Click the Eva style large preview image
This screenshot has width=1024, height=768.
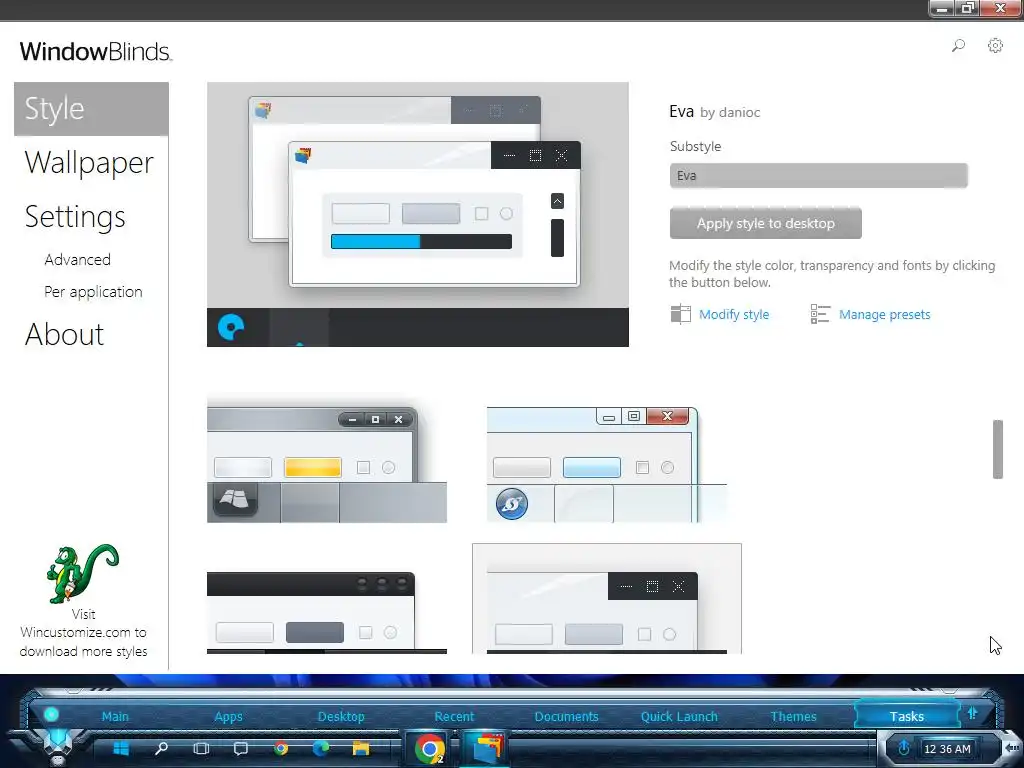pos(418,214)
